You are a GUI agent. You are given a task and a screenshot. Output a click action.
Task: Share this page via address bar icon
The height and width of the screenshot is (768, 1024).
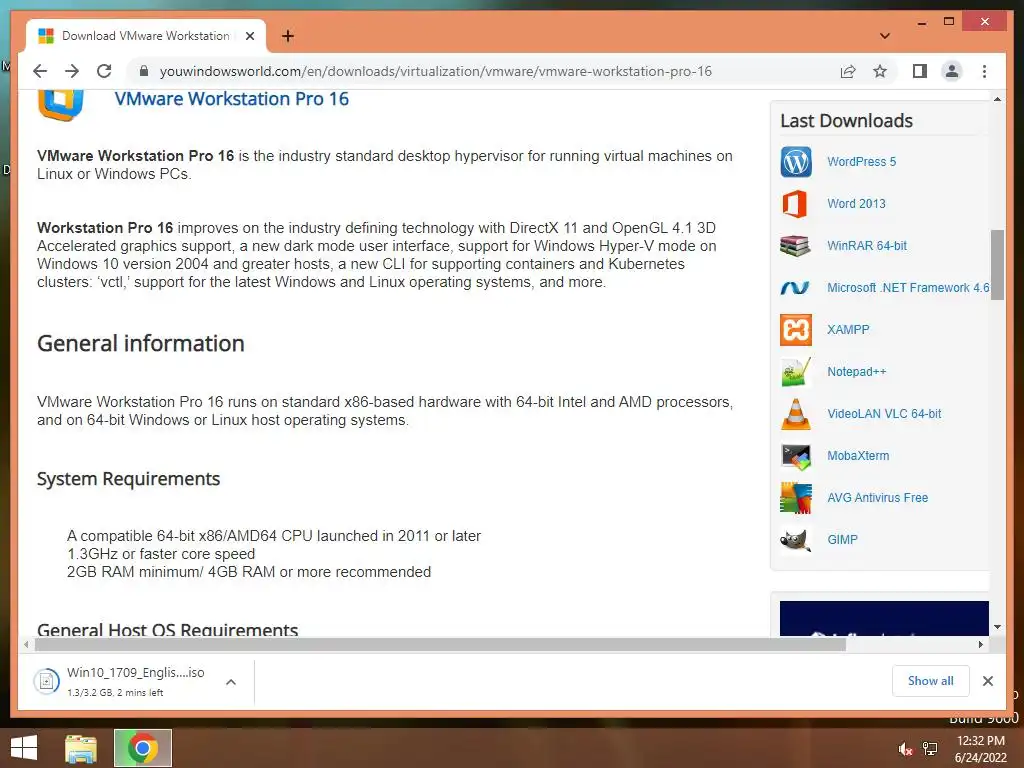coord(848,71)
